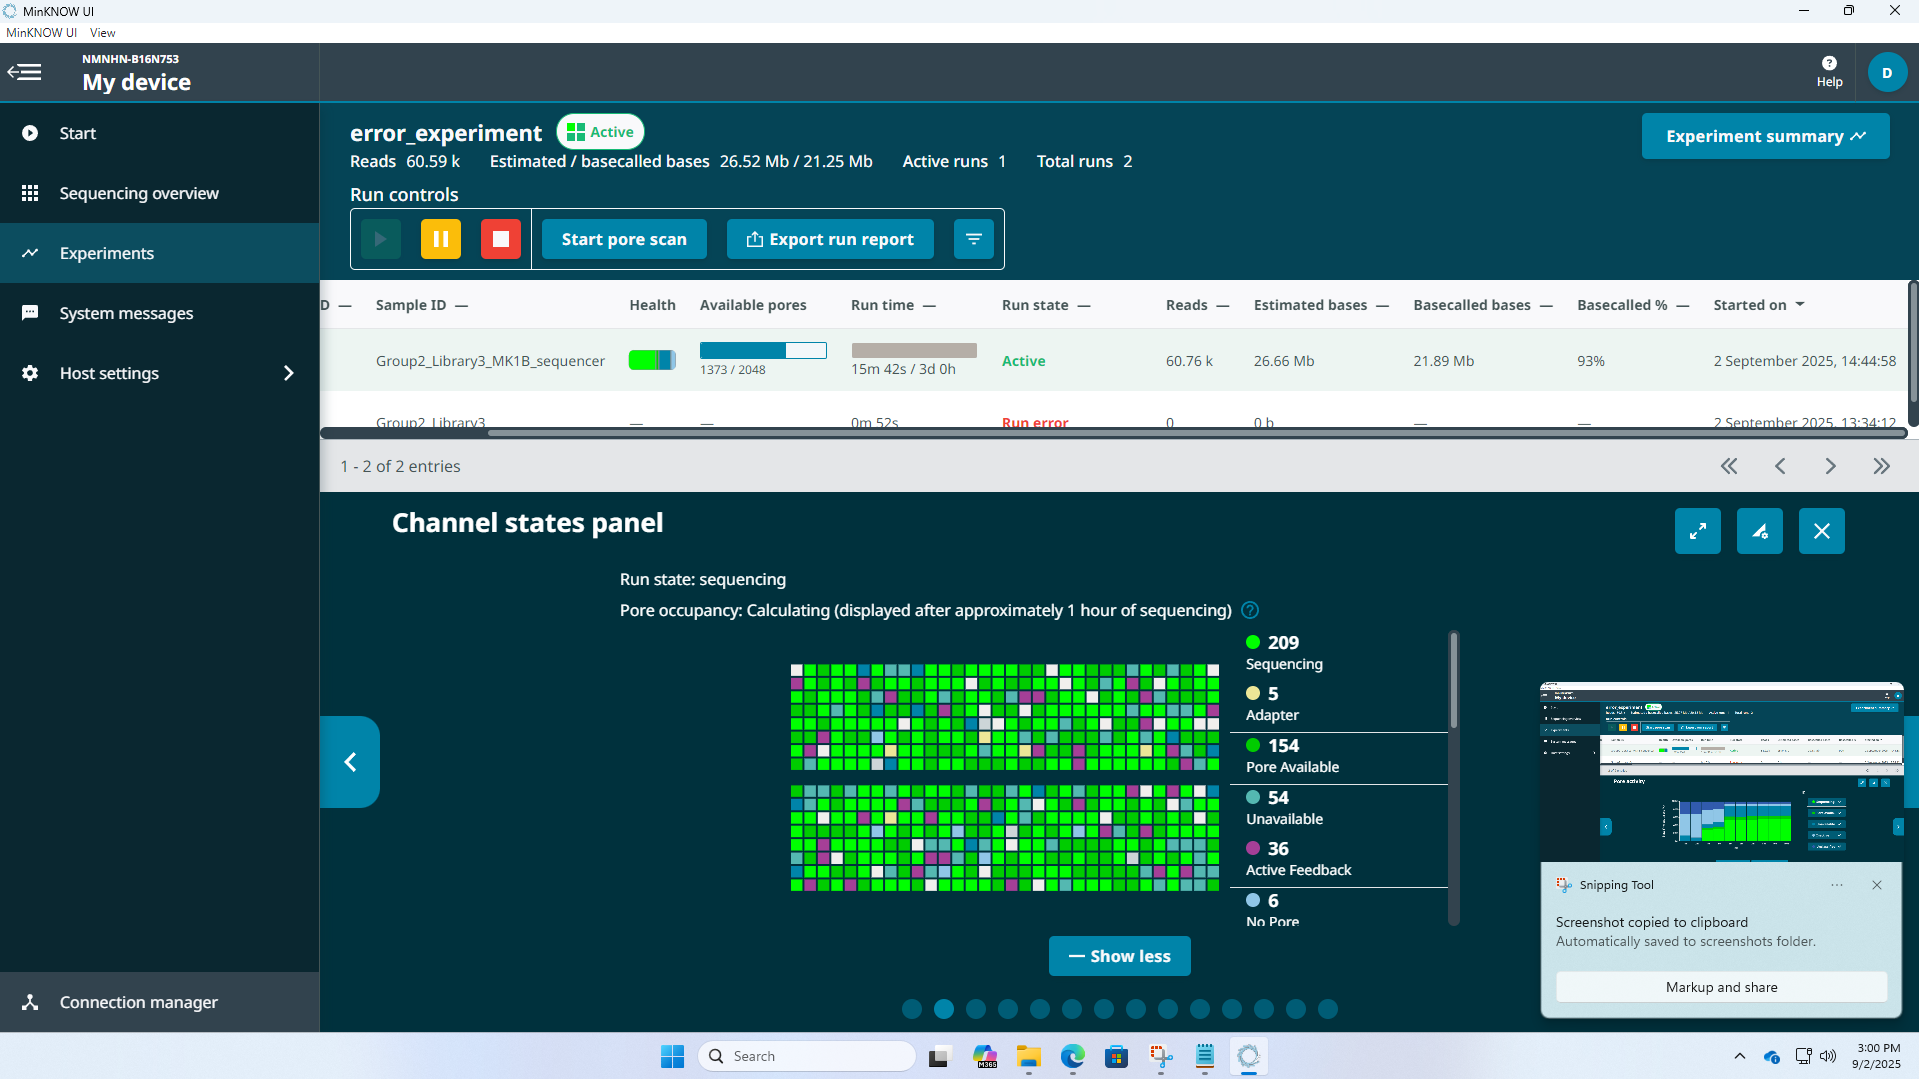Collapse the sidebar hamburger menu
This screenshot has height=1079, width=1919.
[25, 72]
